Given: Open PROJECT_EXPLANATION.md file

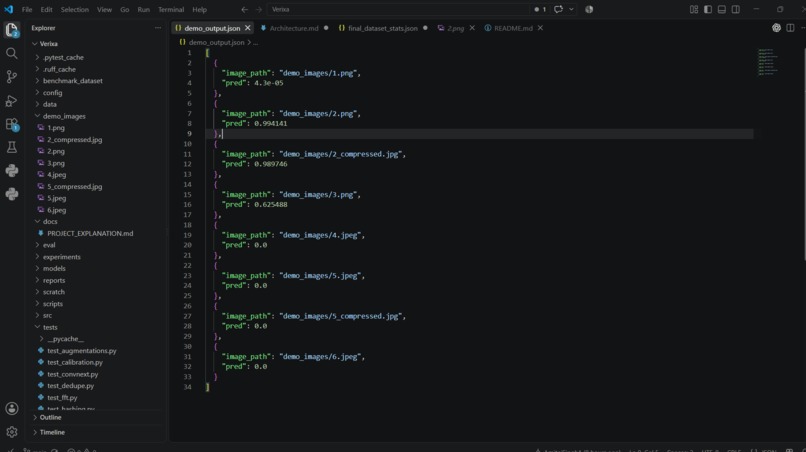Looking at the screenshot, I should coord(90,233).
